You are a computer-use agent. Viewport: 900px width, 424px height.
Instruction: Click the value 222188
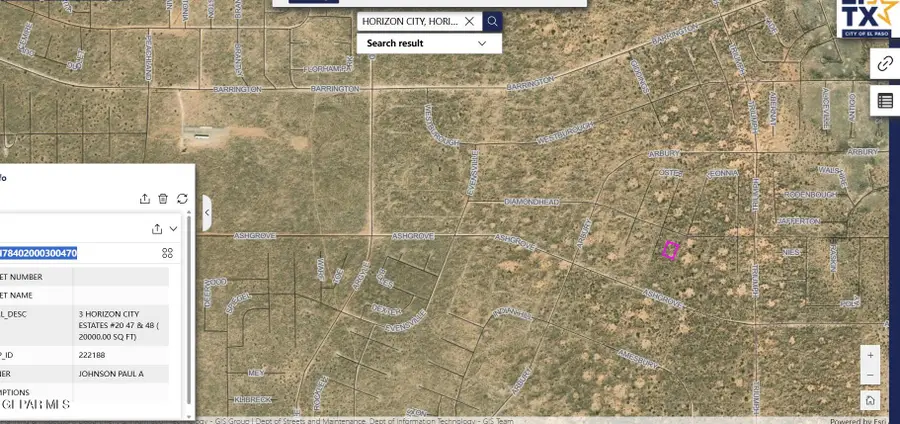(92, 355)
